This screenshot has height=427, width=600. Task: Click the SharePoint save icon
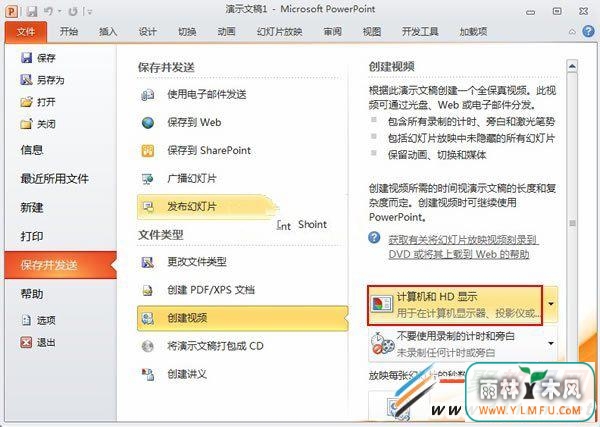tap(148, 150)
